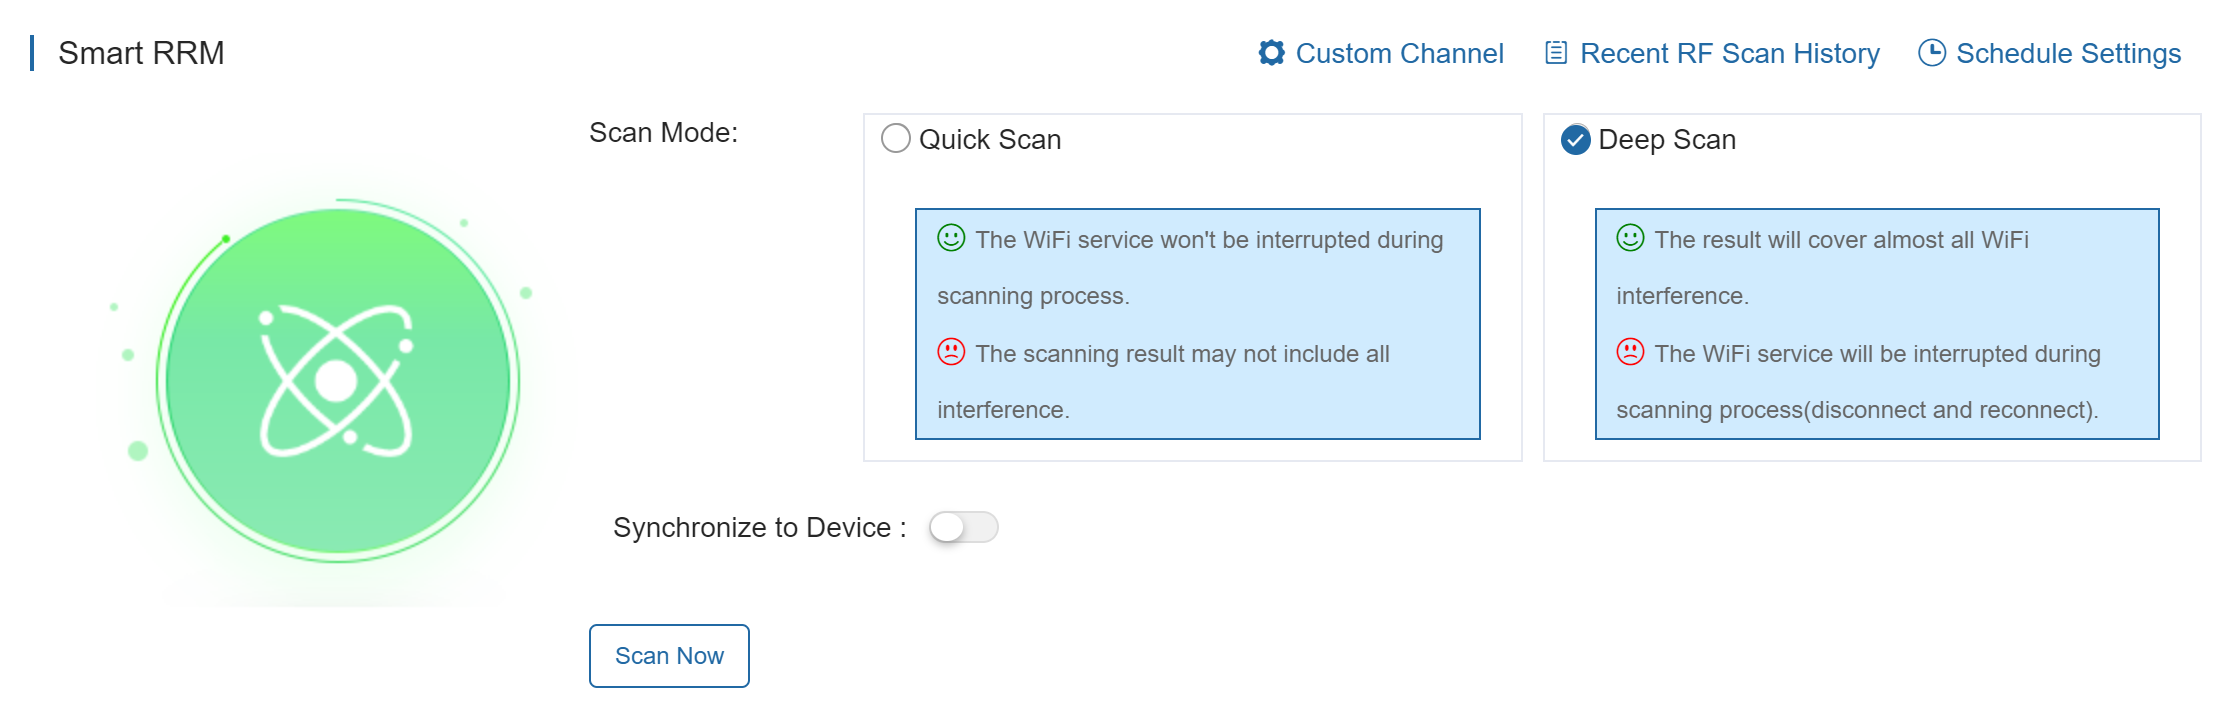Start scanning with the Scan Now button
This screenshot has width=2238, height=720.
[669, 656]
